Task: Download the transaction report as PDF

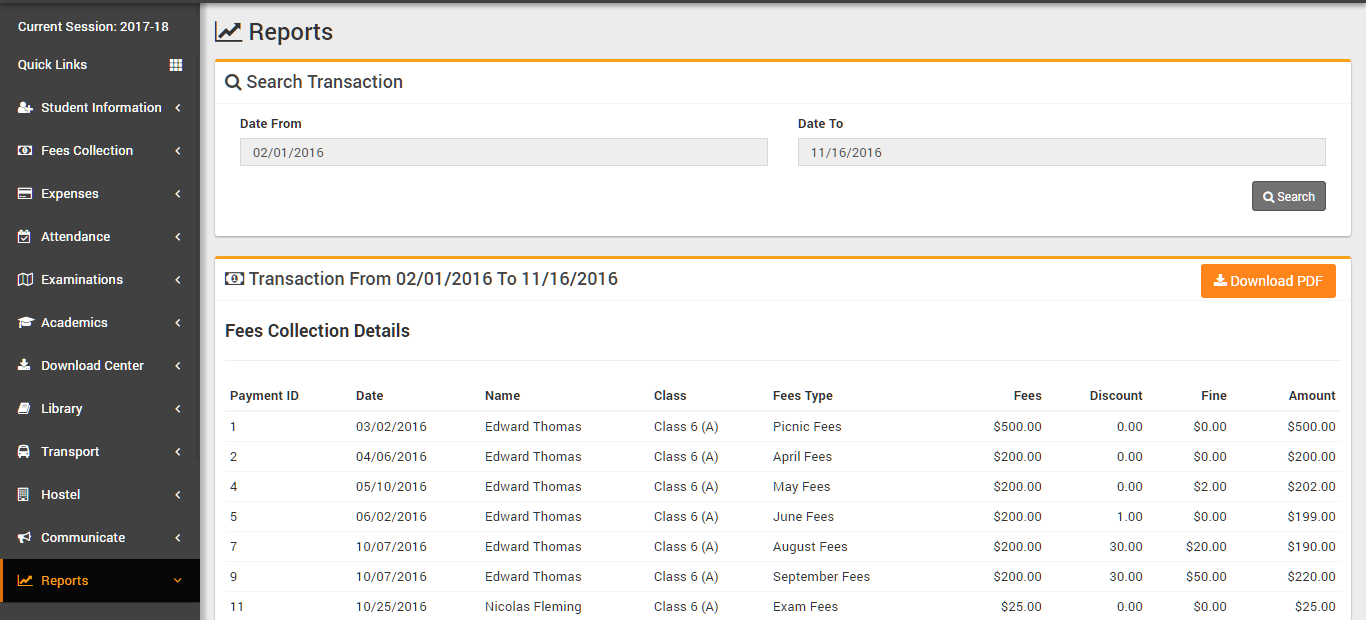Action: tap(1268, 281)
